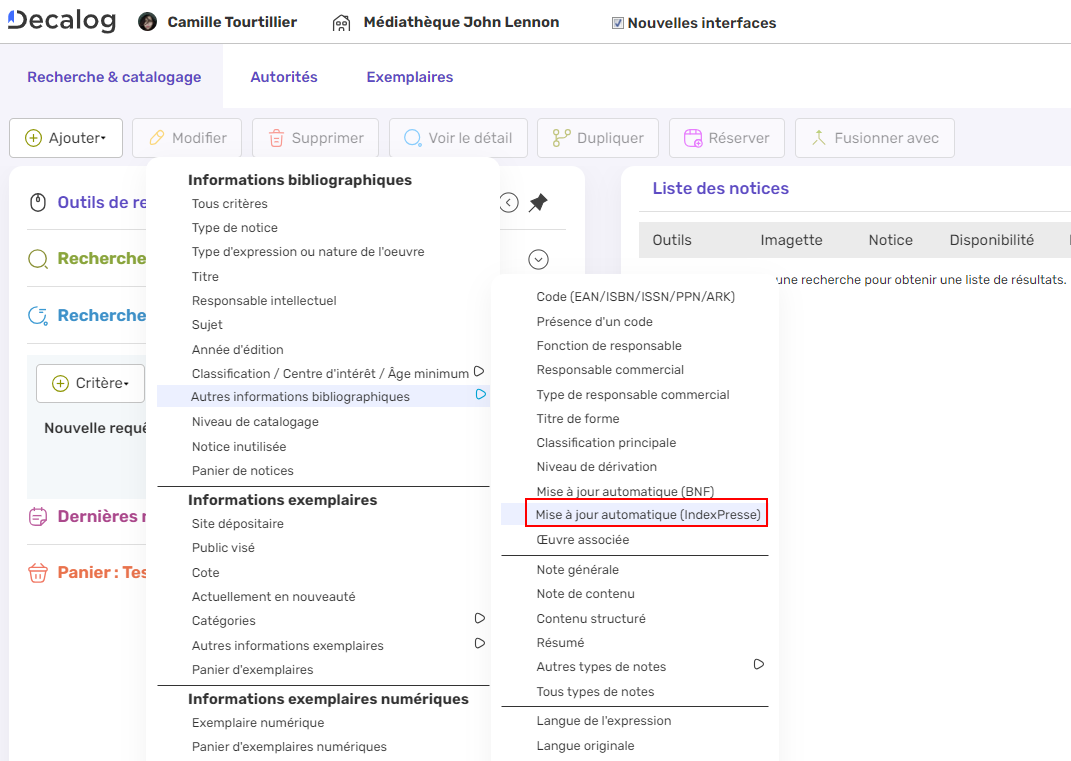
Task: Click Camille Tourtillier's user avatar
Action: (x=148, y=22)
